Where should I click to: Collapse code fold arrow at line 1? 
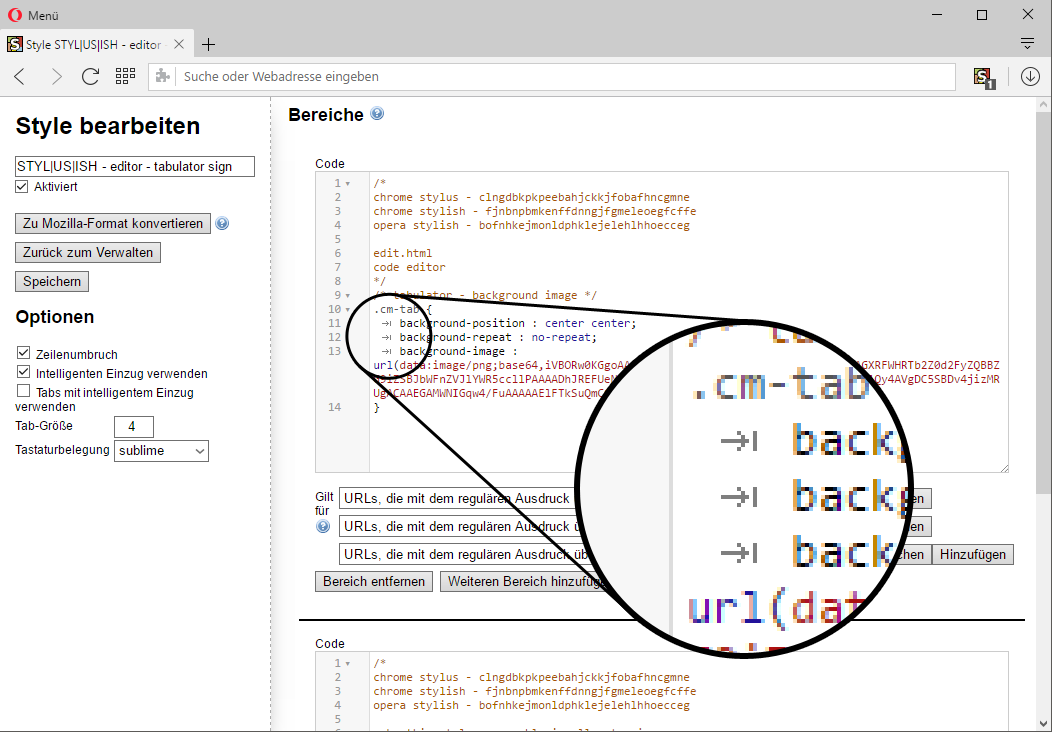(x=348, y=184)
